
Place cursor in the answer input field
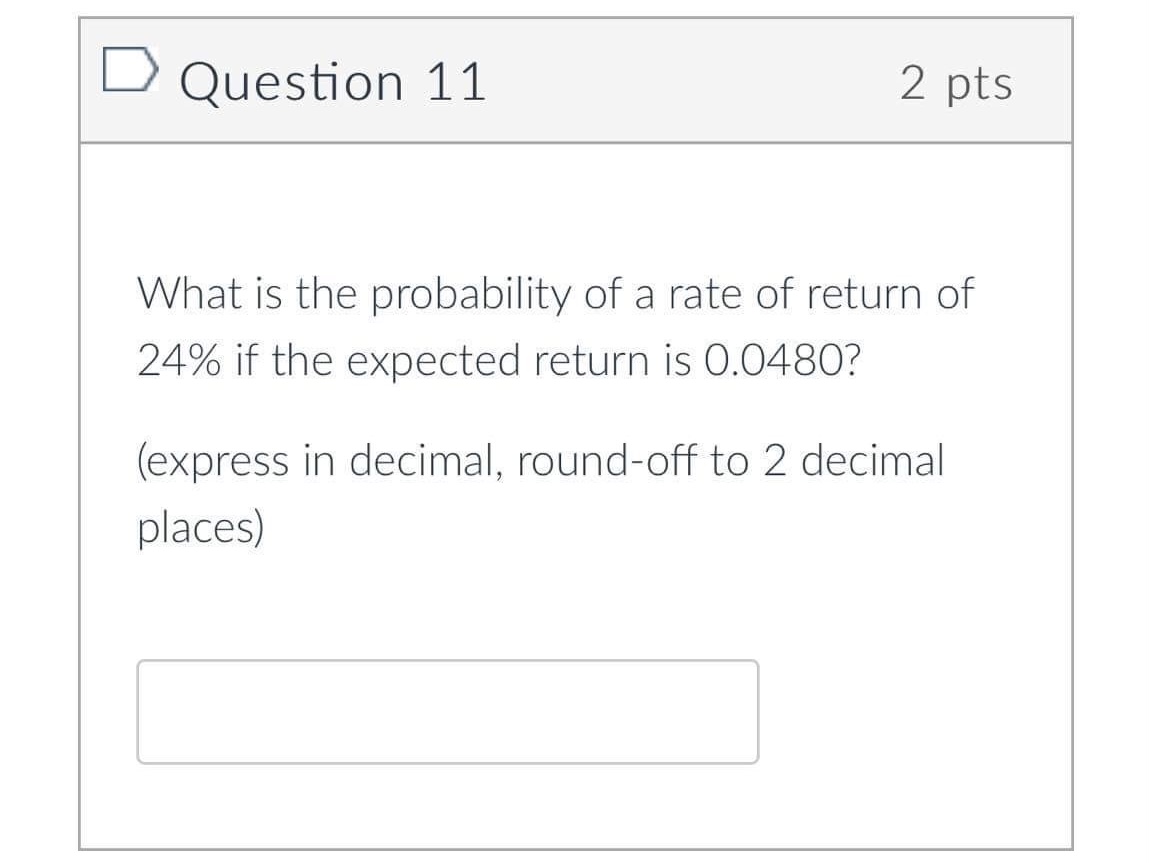tap(449, 712)
